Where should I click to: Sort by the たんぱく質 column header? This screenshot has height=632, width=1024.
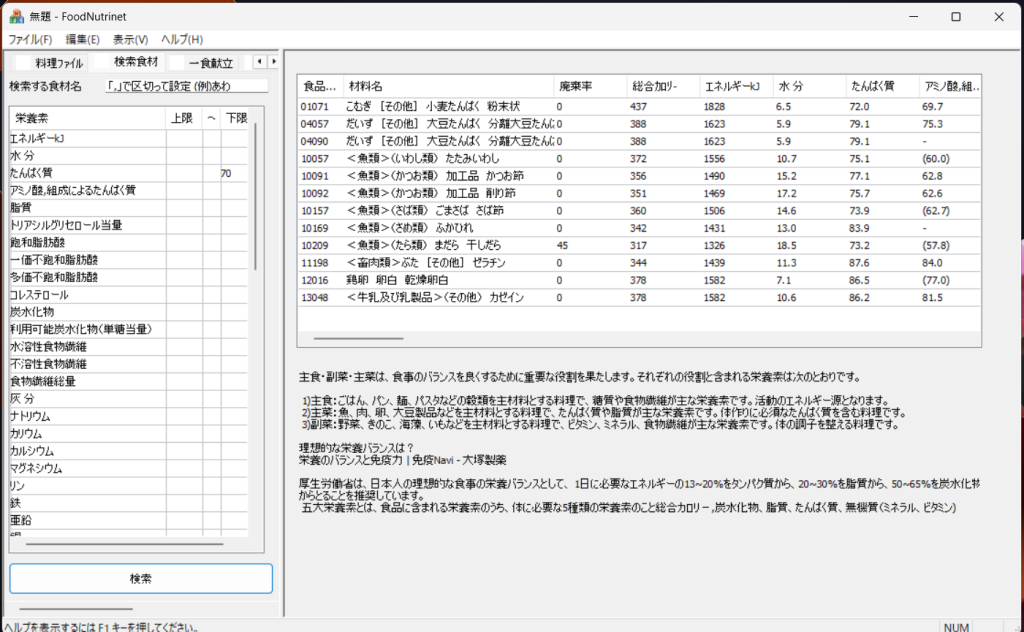[x=880, y=87]
